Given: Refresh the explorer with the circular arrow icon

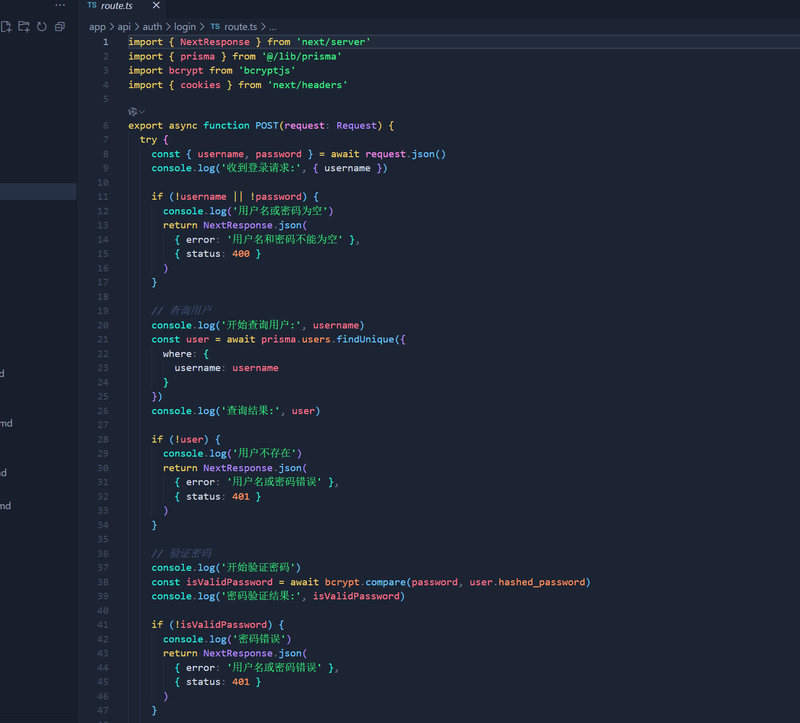Looking at the screenshot, I should pyautogui.click(x=42, y=27).
